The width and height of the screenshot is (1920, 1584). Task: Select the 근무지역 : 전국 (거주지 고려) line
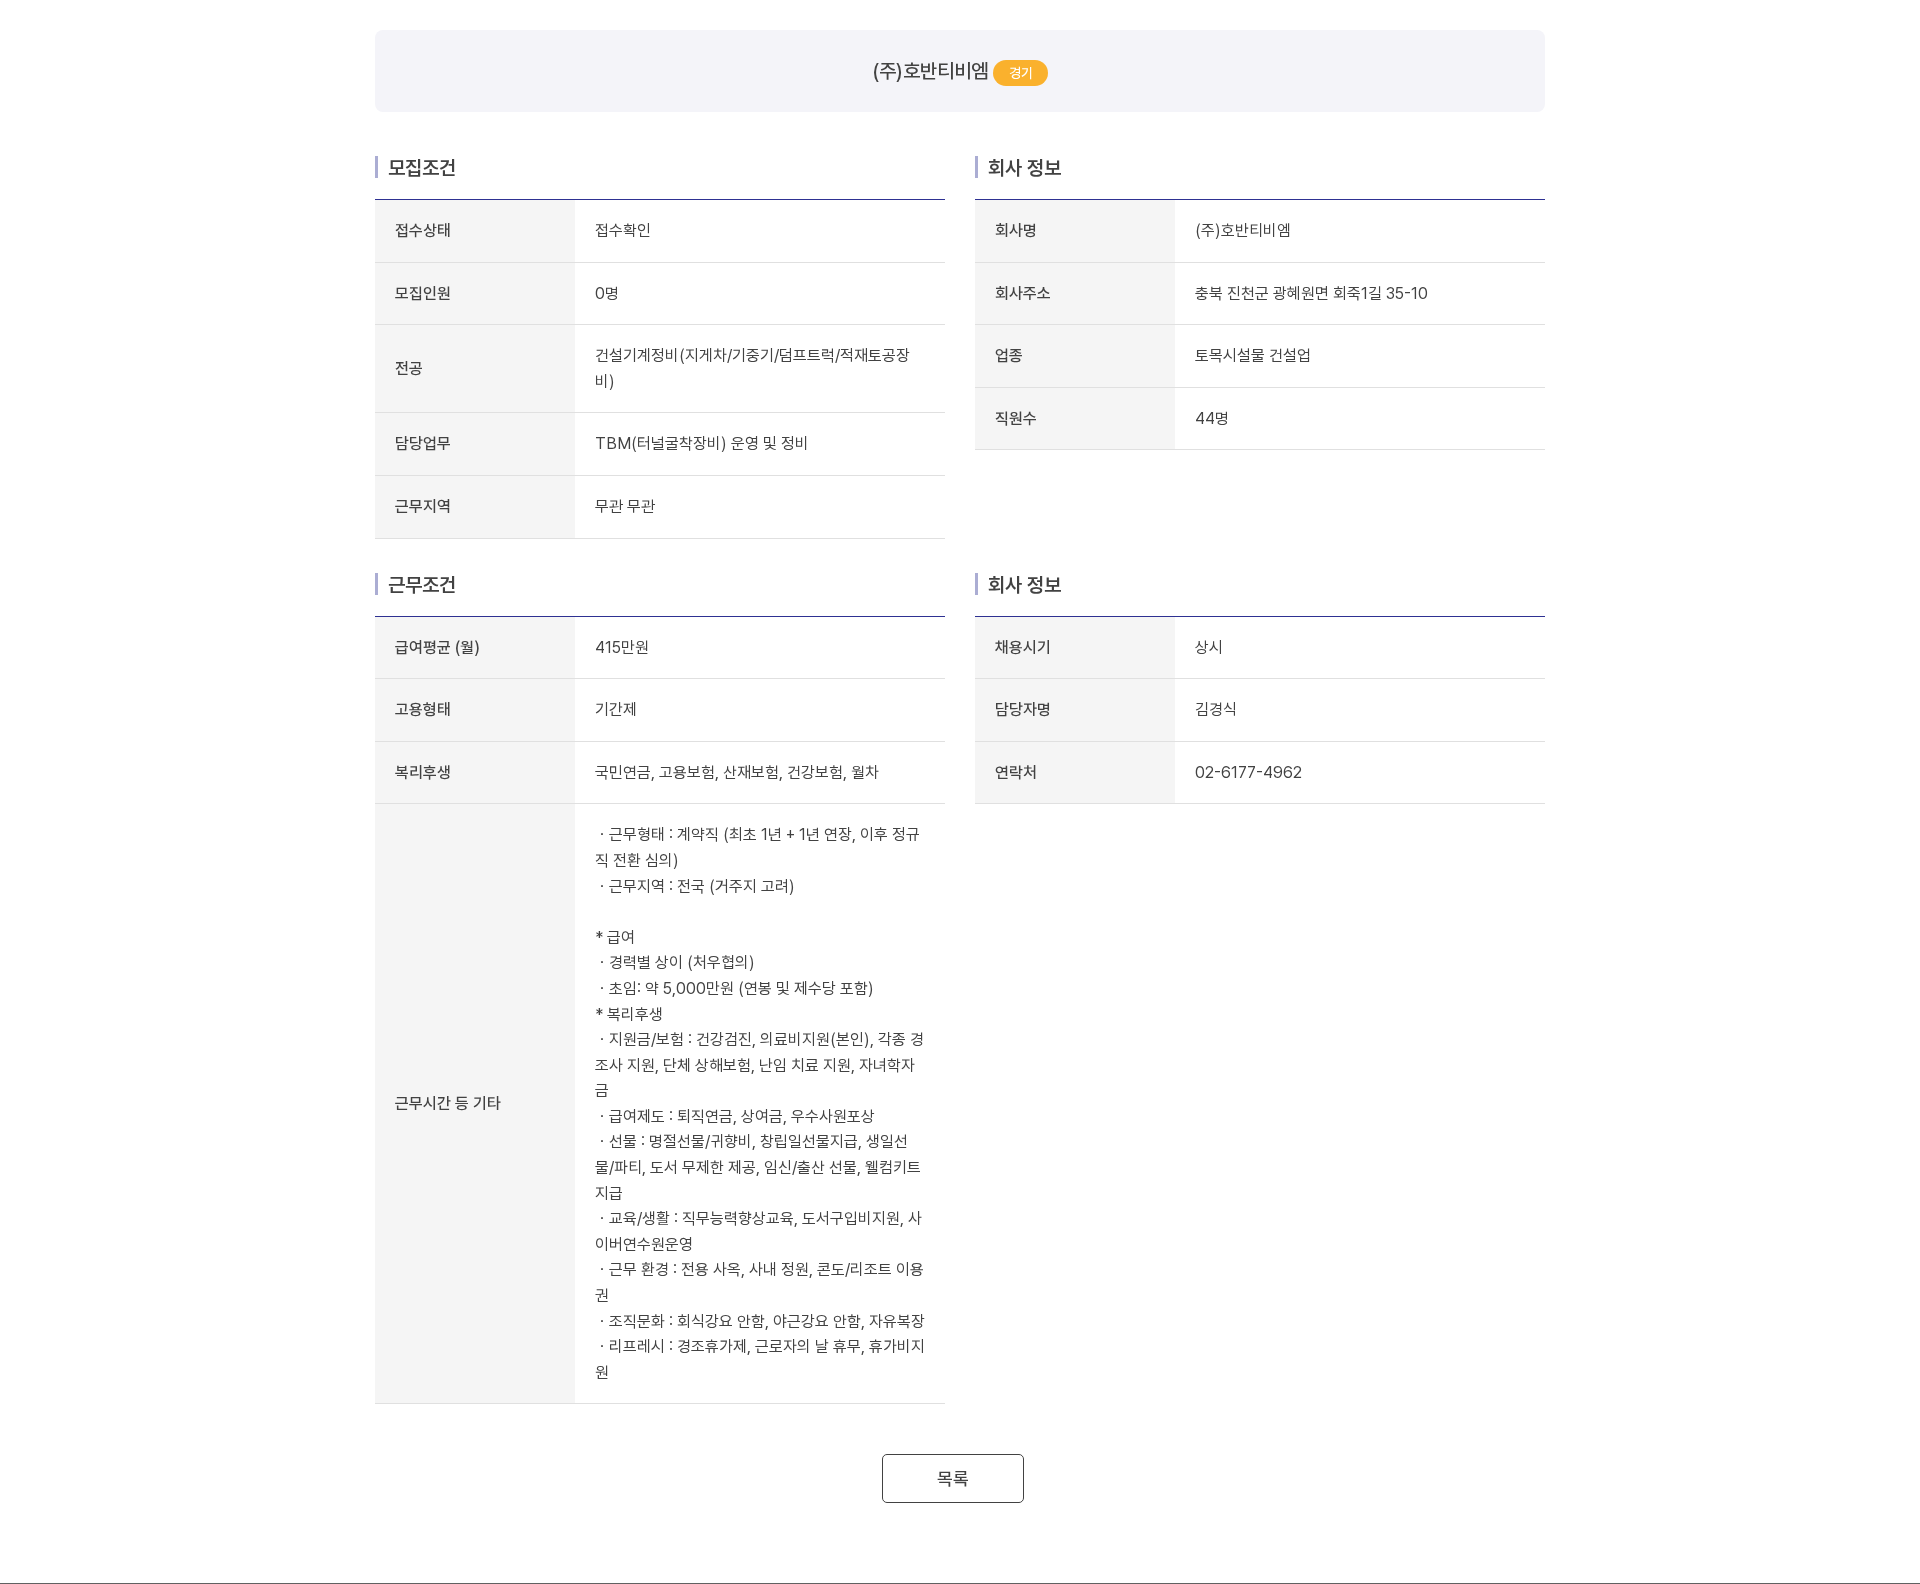tap(696, 887)
